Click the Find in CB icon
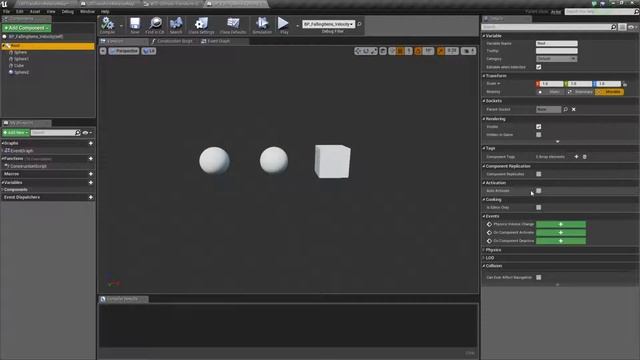Screen dimensions: 640x360 [x=155, y=24]
